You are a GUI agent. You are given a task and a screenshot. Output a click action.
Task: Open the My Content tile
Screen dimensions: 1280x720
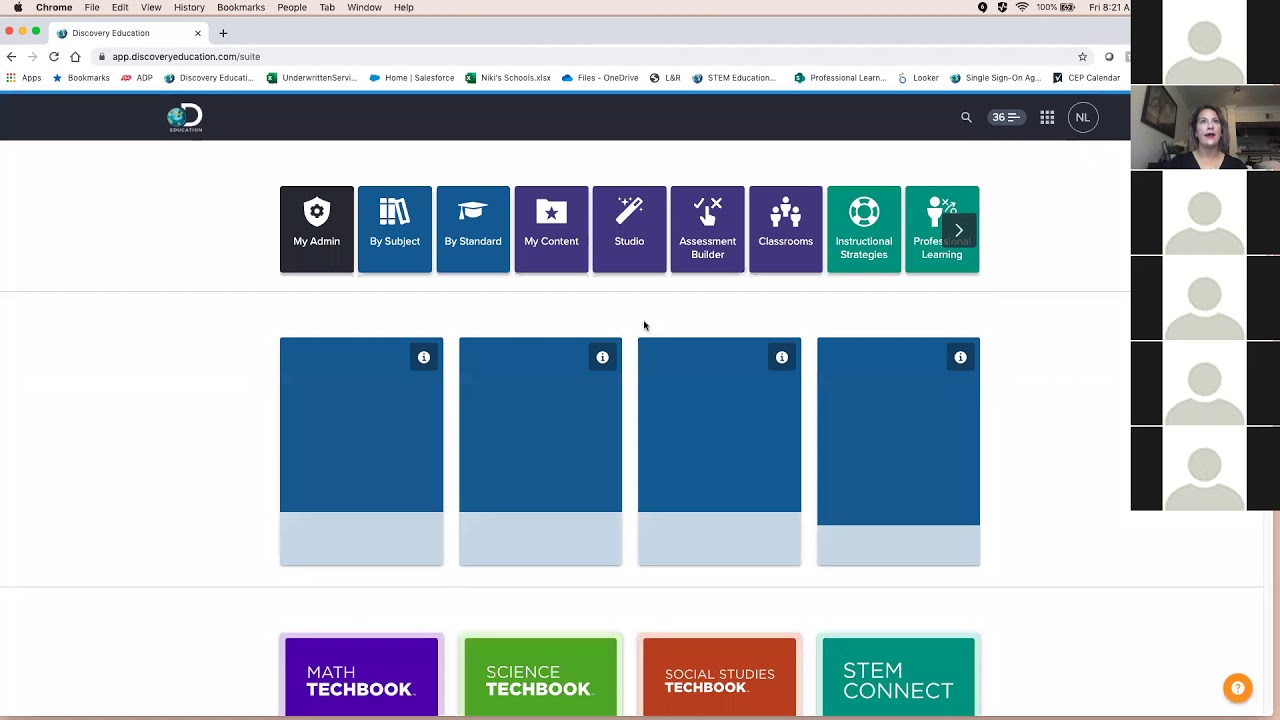(551, 229)
